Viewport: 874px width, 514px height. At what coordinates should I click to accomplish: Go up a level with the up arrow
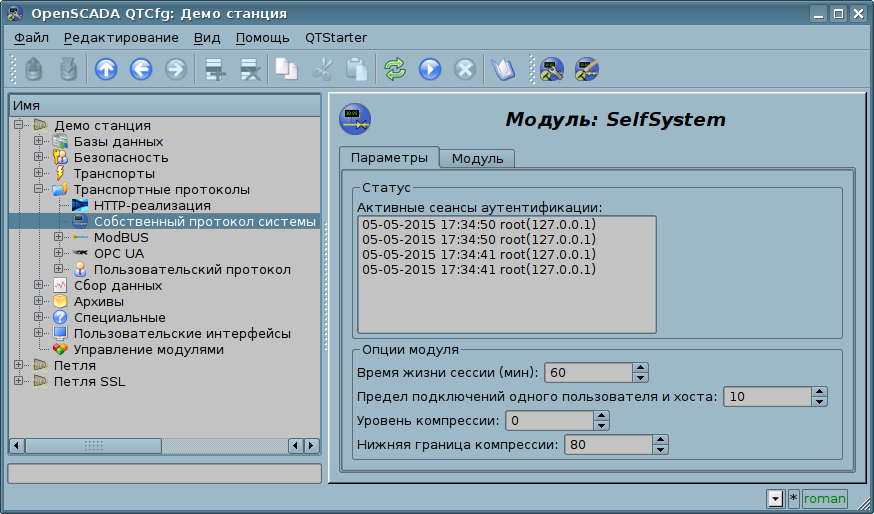tap(106, 70)
